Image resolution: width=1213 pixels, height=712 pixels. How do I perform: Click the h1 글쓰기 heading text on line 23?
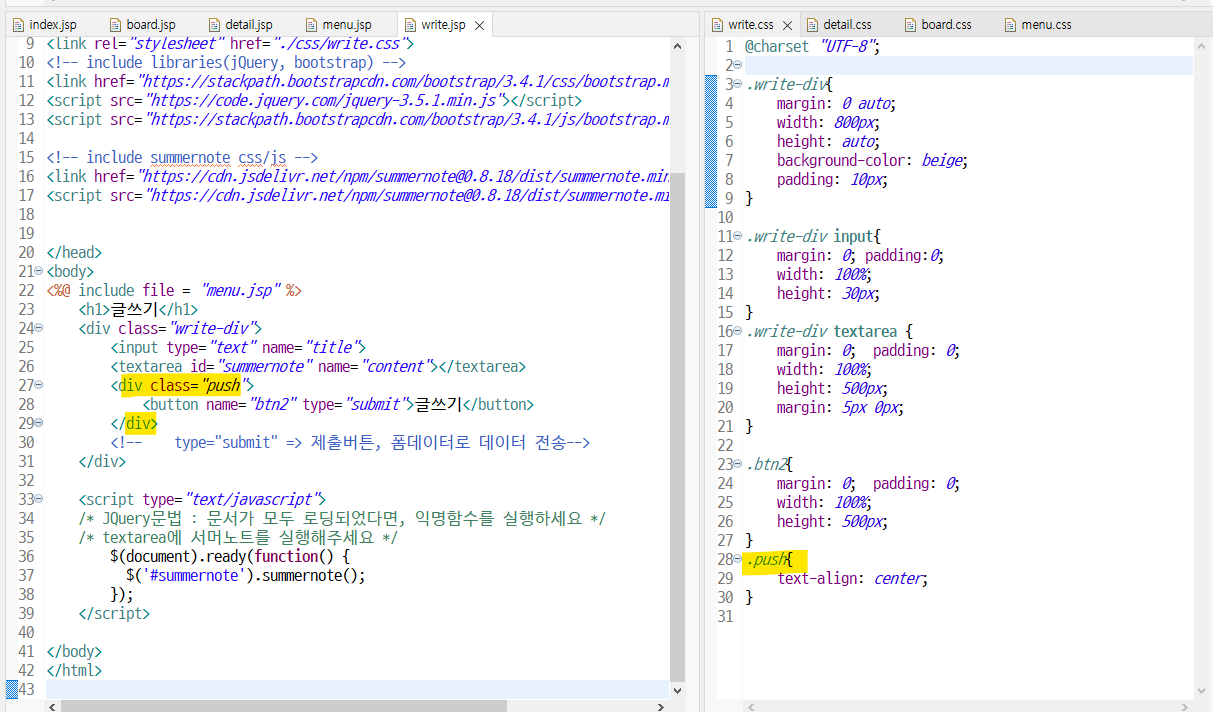(x=135, y=309)
